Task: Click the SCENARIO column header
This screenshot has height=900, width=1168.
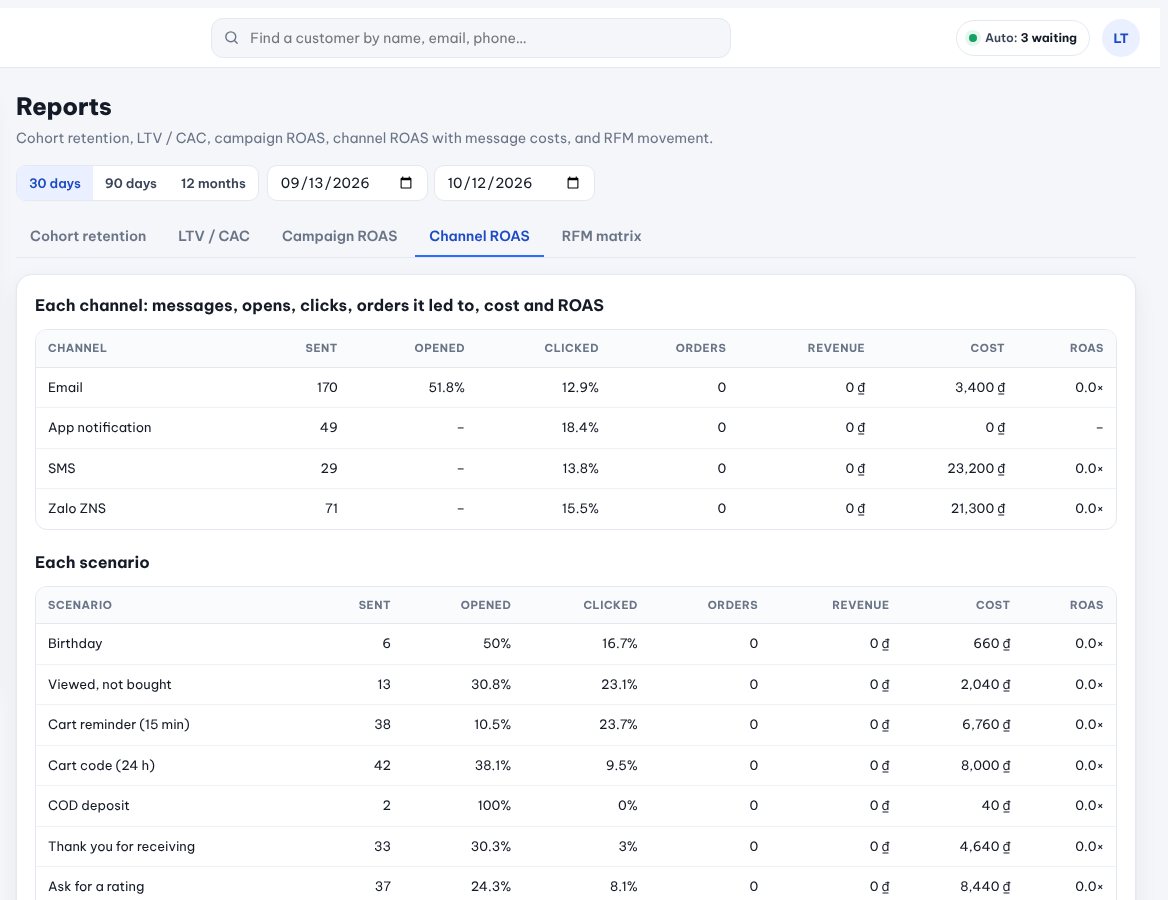Action: click(80, 605)
